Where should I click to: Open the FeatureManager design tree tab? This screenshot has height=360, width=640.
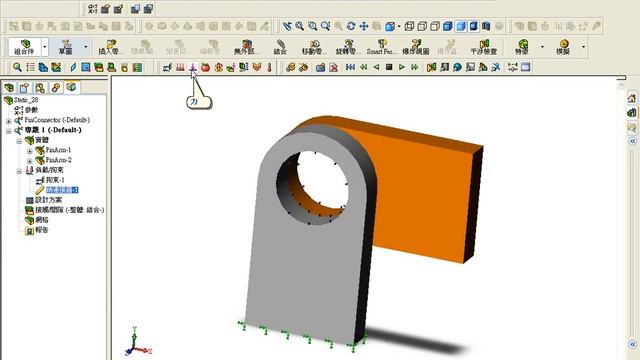click(x=9, y=87)
